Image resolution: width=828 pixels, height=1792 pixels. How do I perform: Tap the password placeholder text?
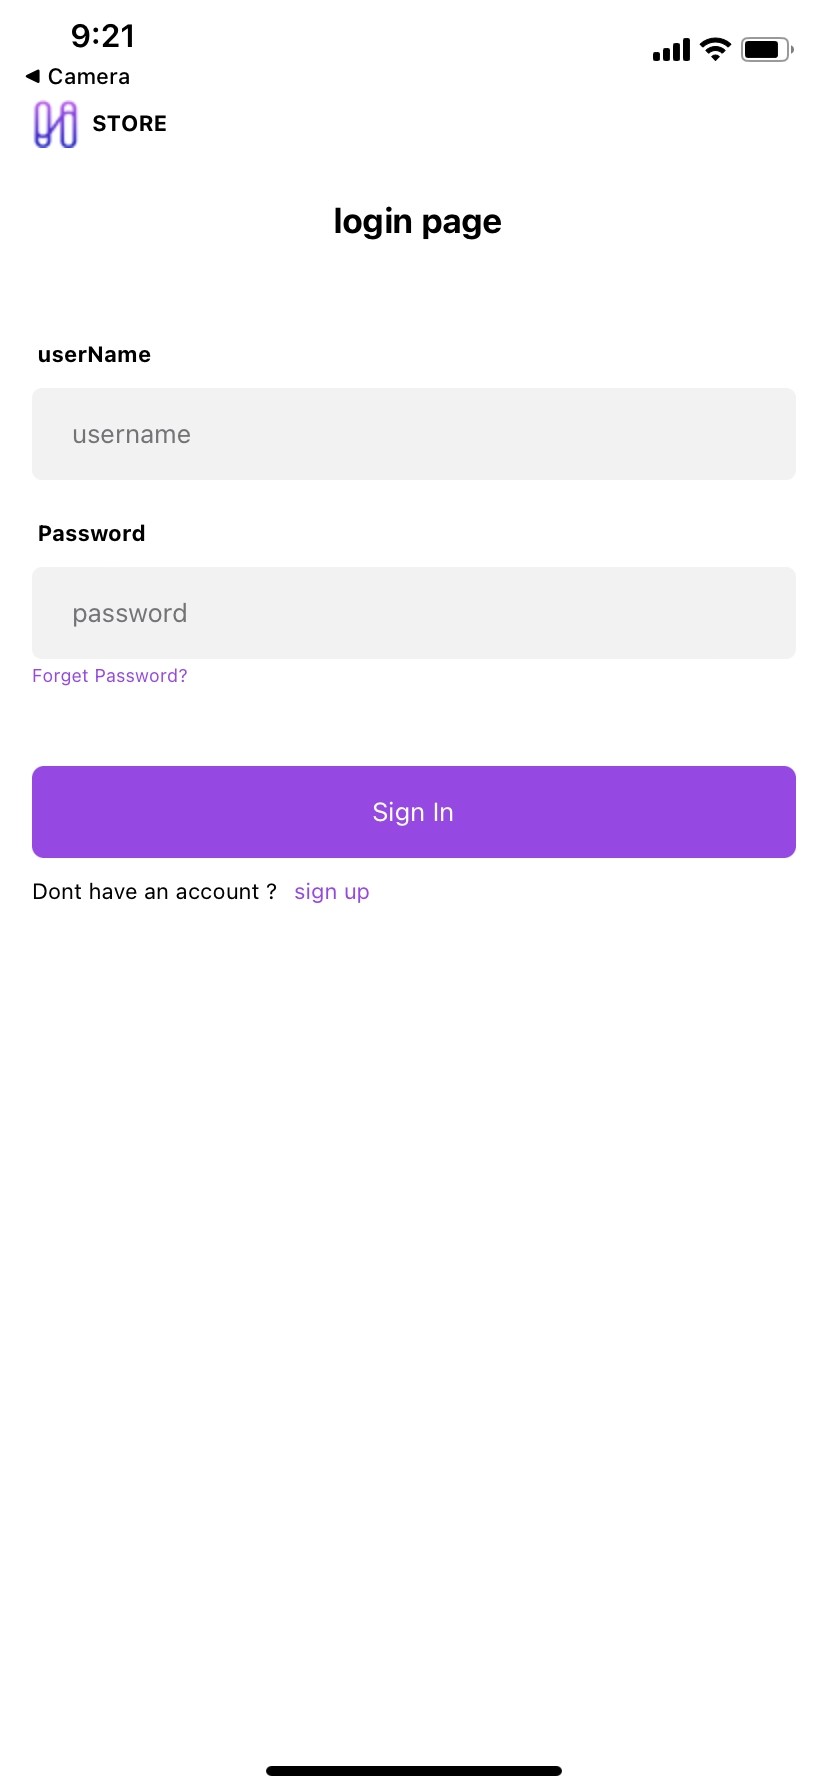click(130, 614)
